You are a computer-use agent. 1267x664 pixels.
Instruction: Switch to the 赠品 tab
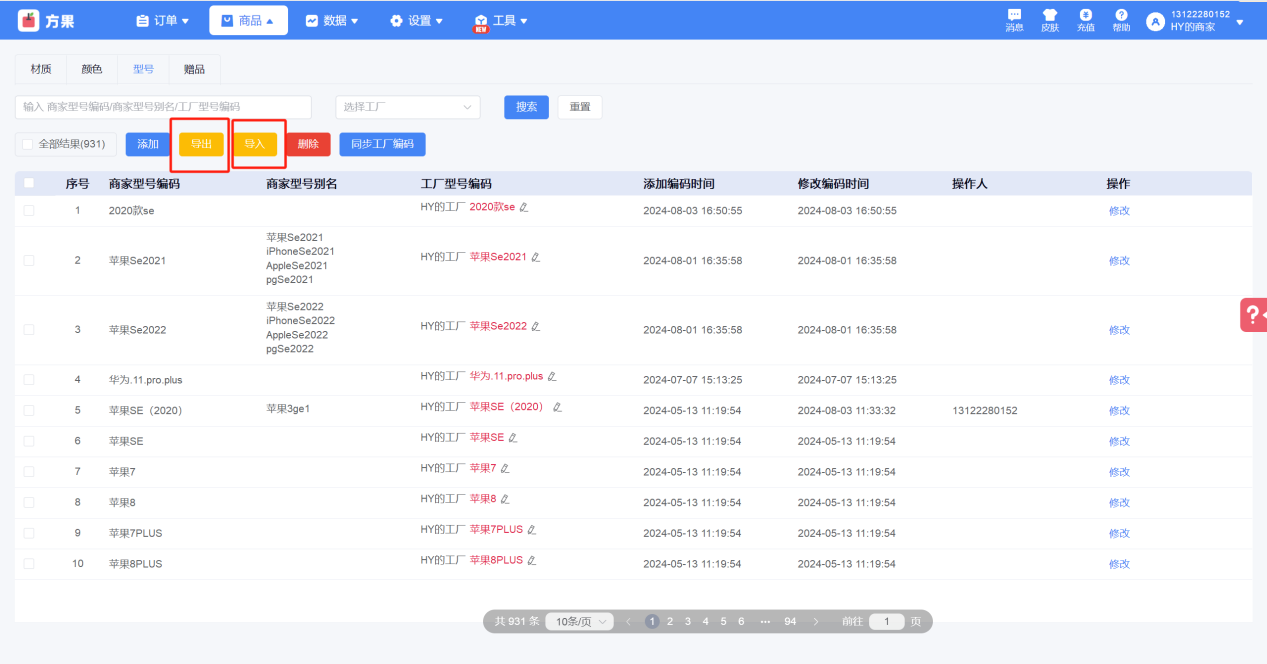click(x=194, y=69)
